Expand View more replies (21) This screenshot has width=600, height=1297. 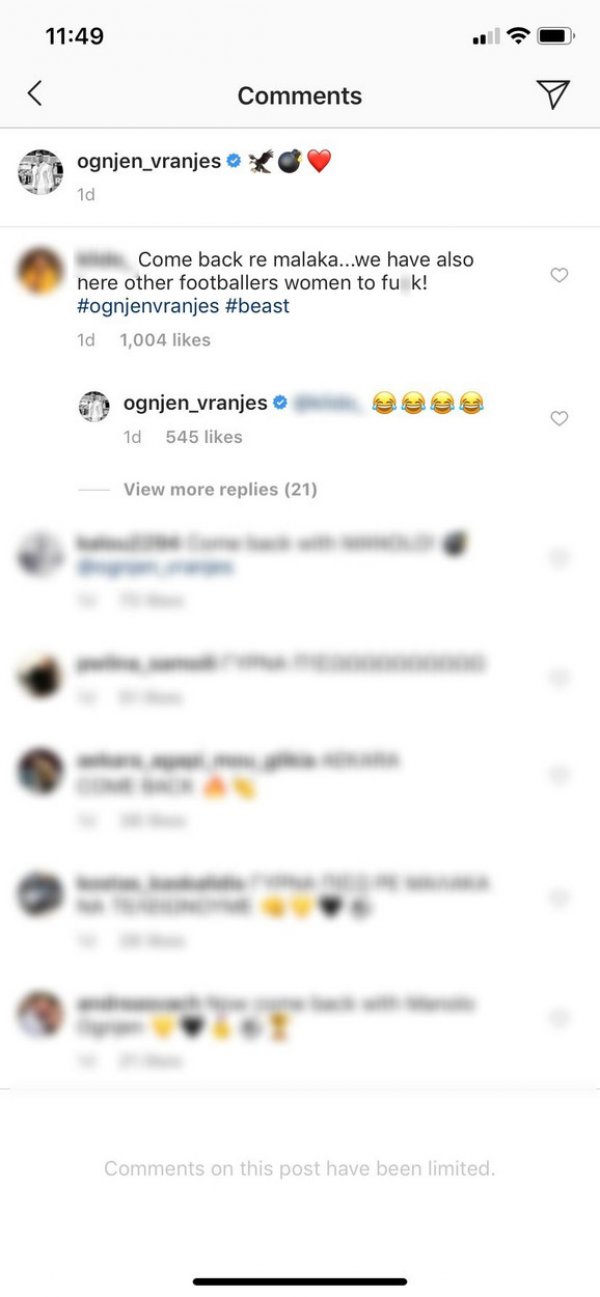click(220, 489)
